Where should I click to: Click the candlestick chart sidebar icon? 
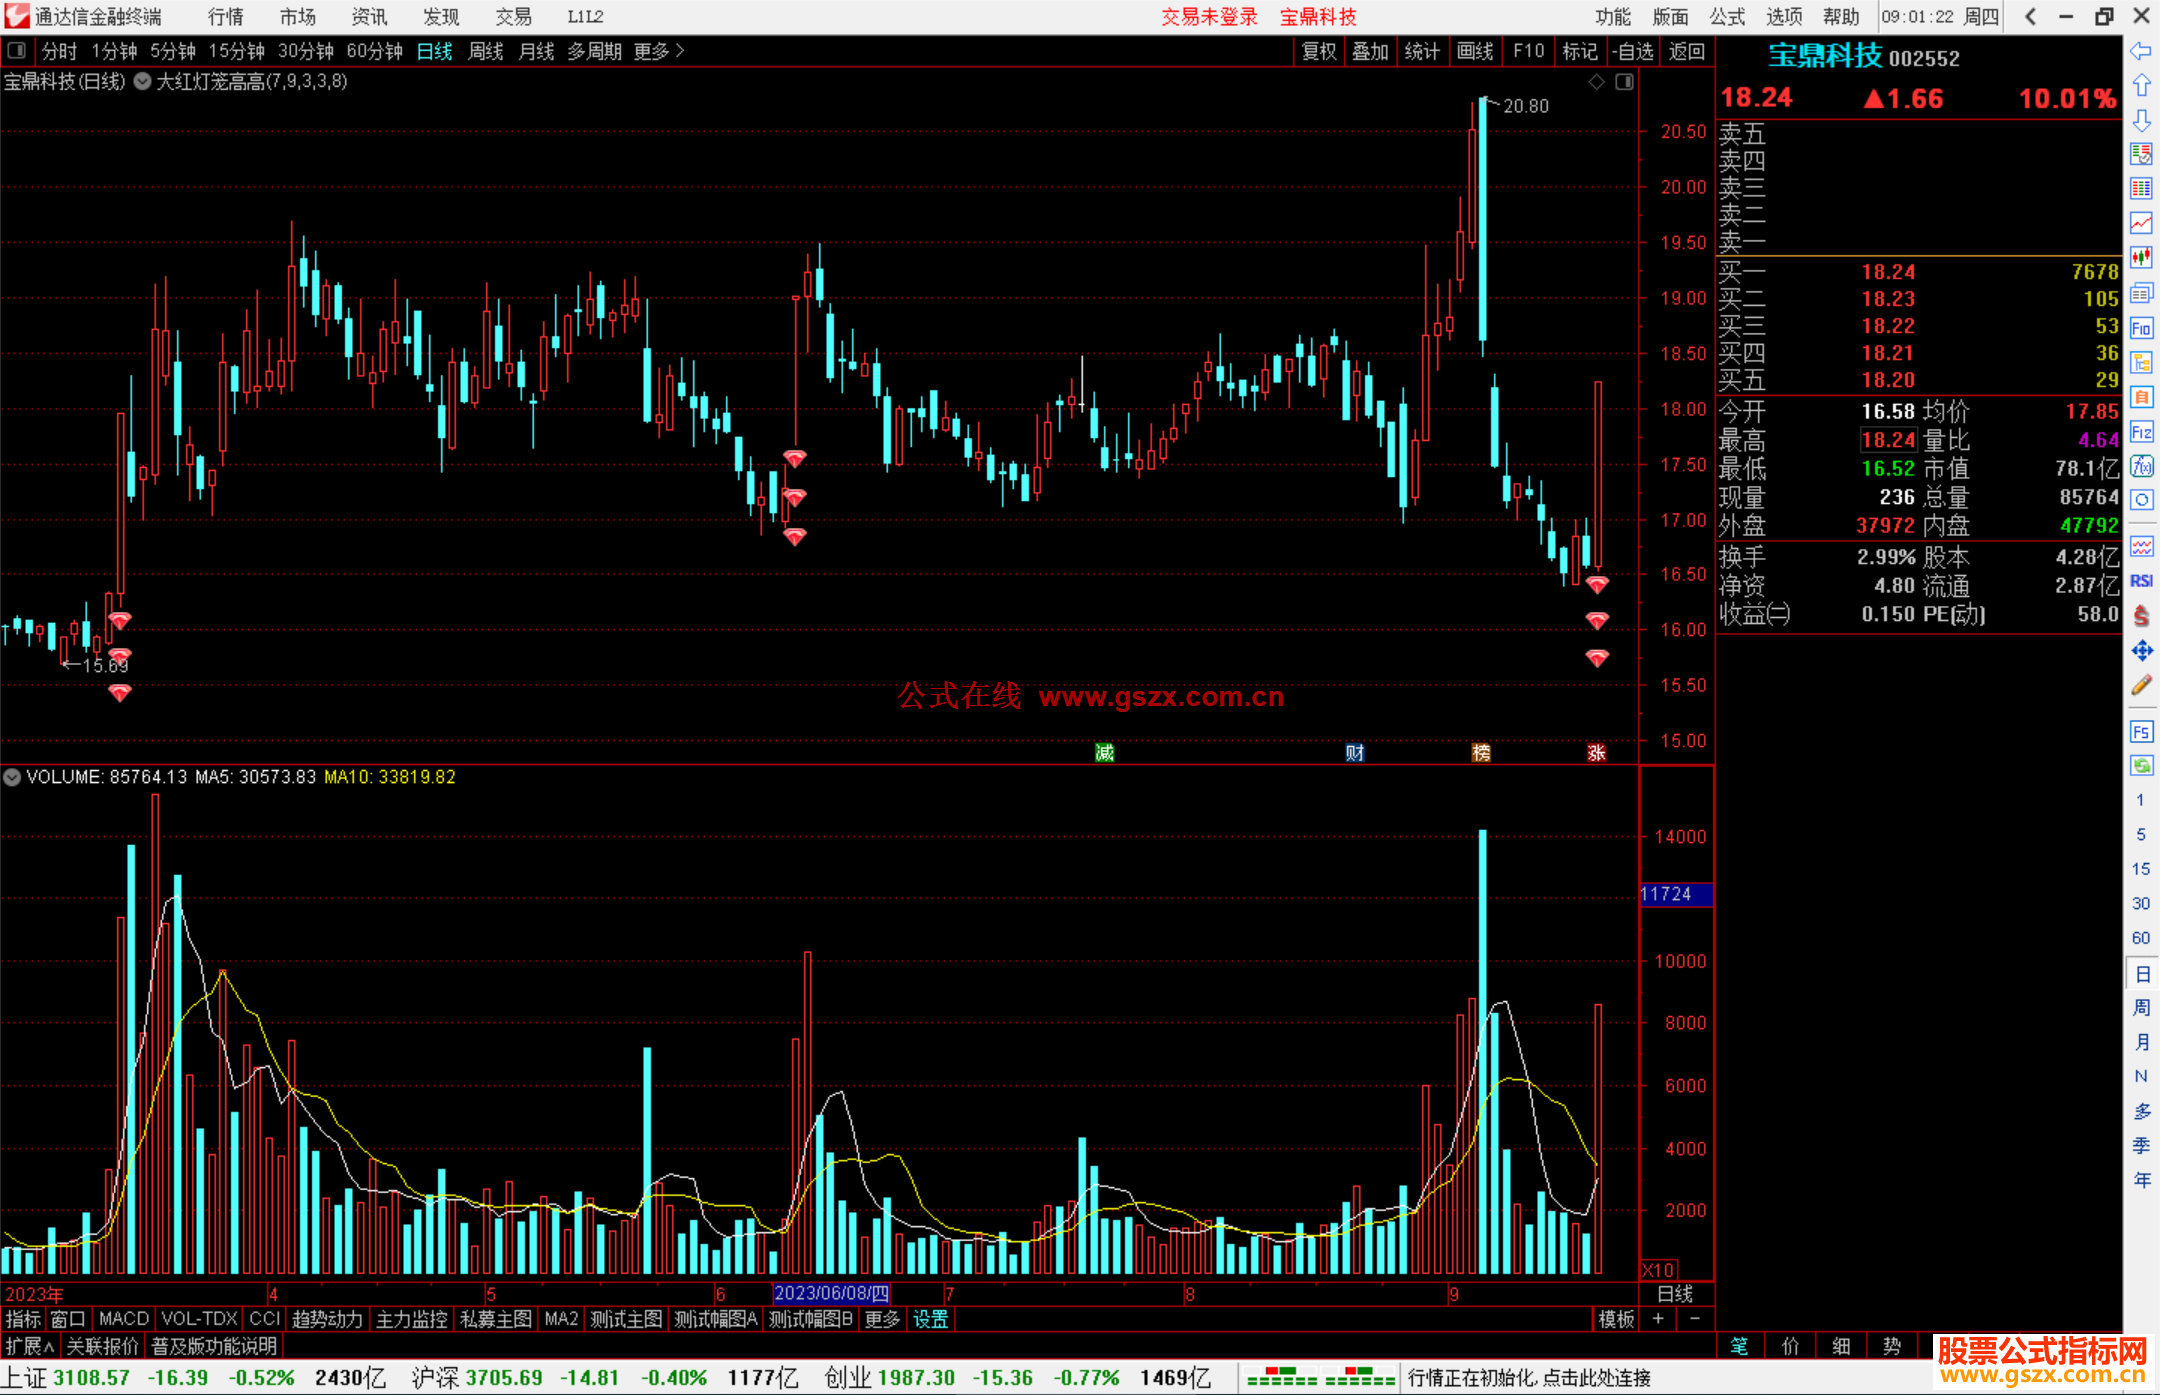coord(2141,257)
